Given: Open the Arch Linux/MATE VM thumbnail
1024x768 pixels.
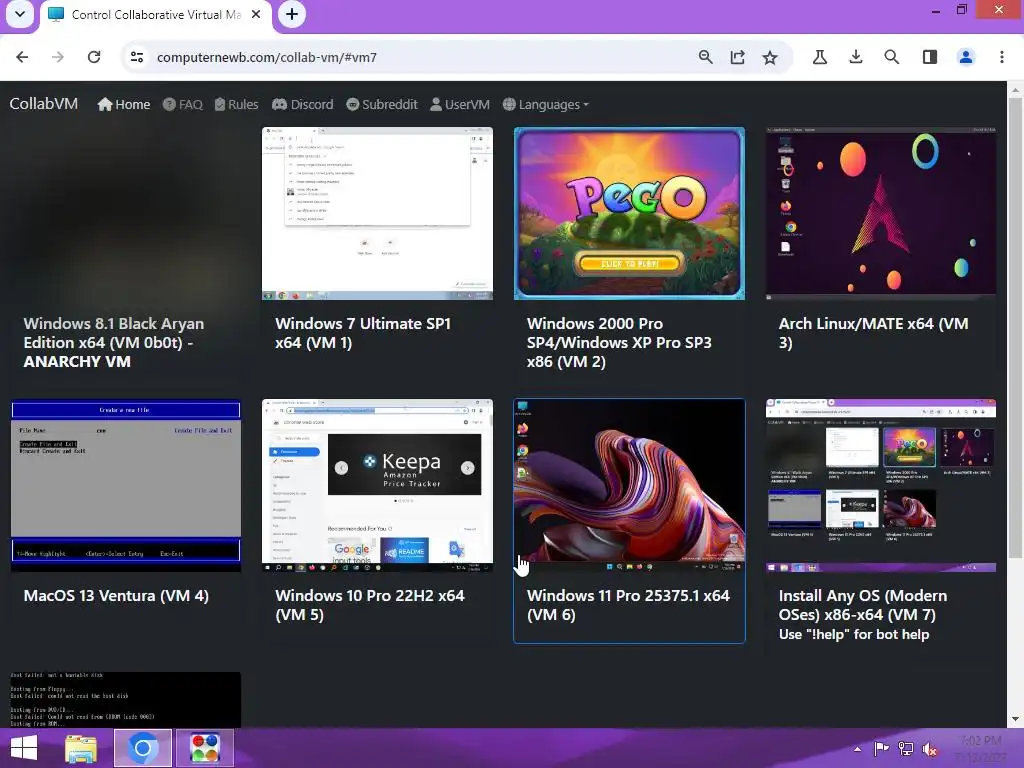Looking at the screenshot, I should pyautogui.click(x=881, y=214).
